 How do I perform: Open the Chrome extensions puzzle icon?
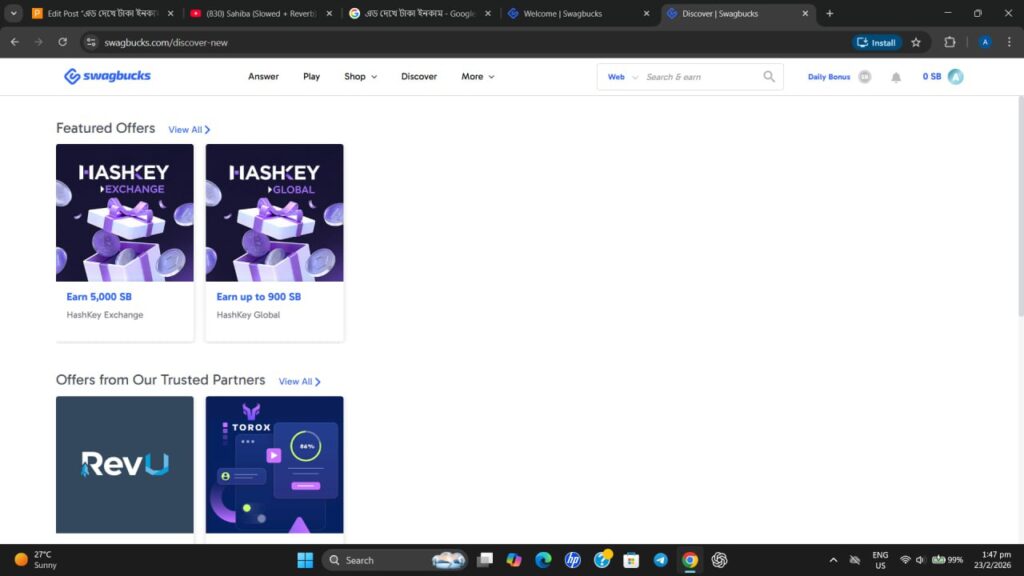click(950, 42)
